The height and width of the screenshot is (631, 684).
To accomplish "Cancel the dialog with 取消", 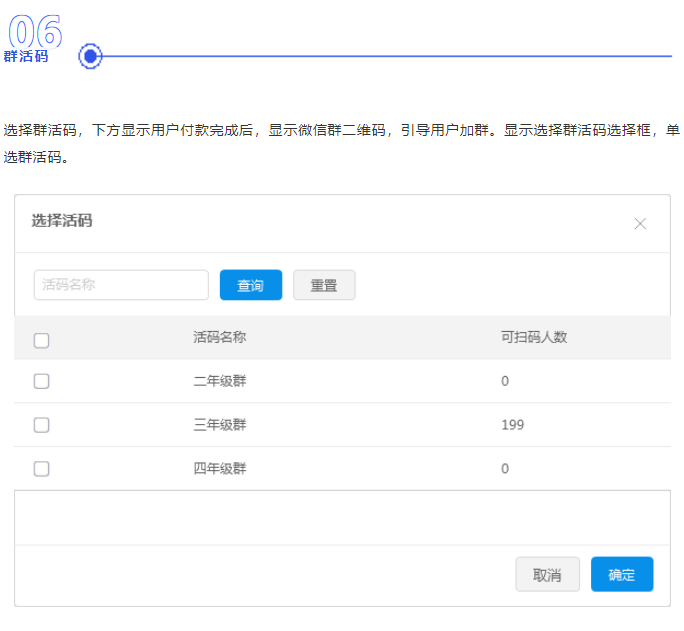I will tap(547, 575).
